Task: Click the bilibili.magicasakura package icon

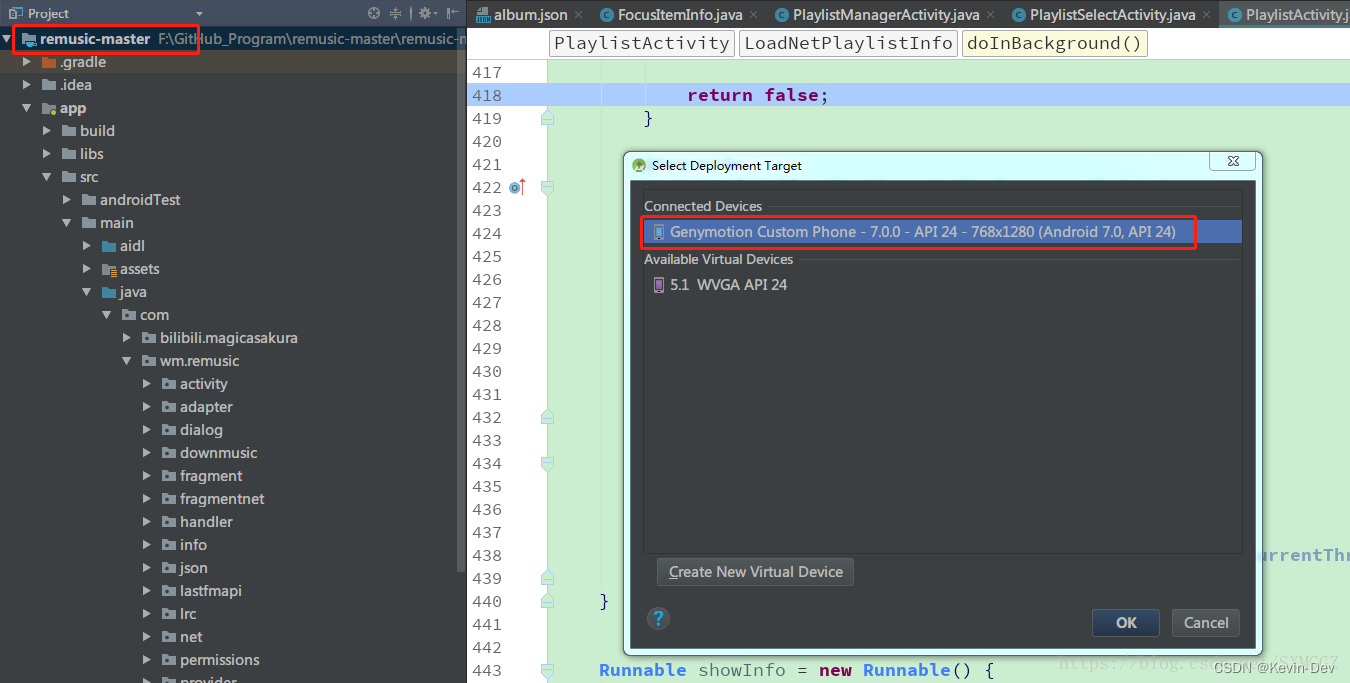Action: click(x=149, y=338)
